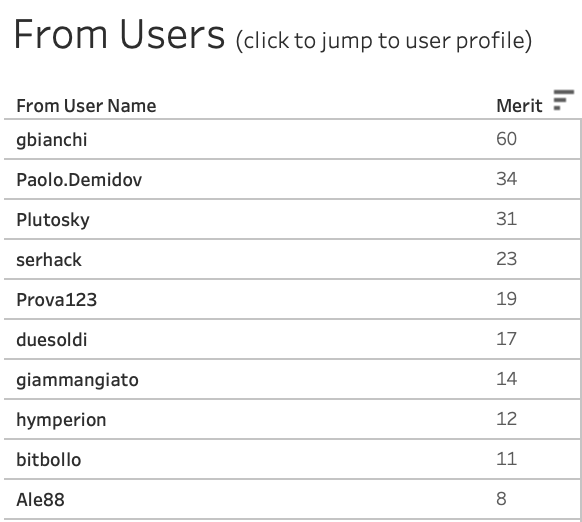Viewport: 582px width, 522px height.
Task: Select giammangiato in the user list
Action: click(77, 380)
